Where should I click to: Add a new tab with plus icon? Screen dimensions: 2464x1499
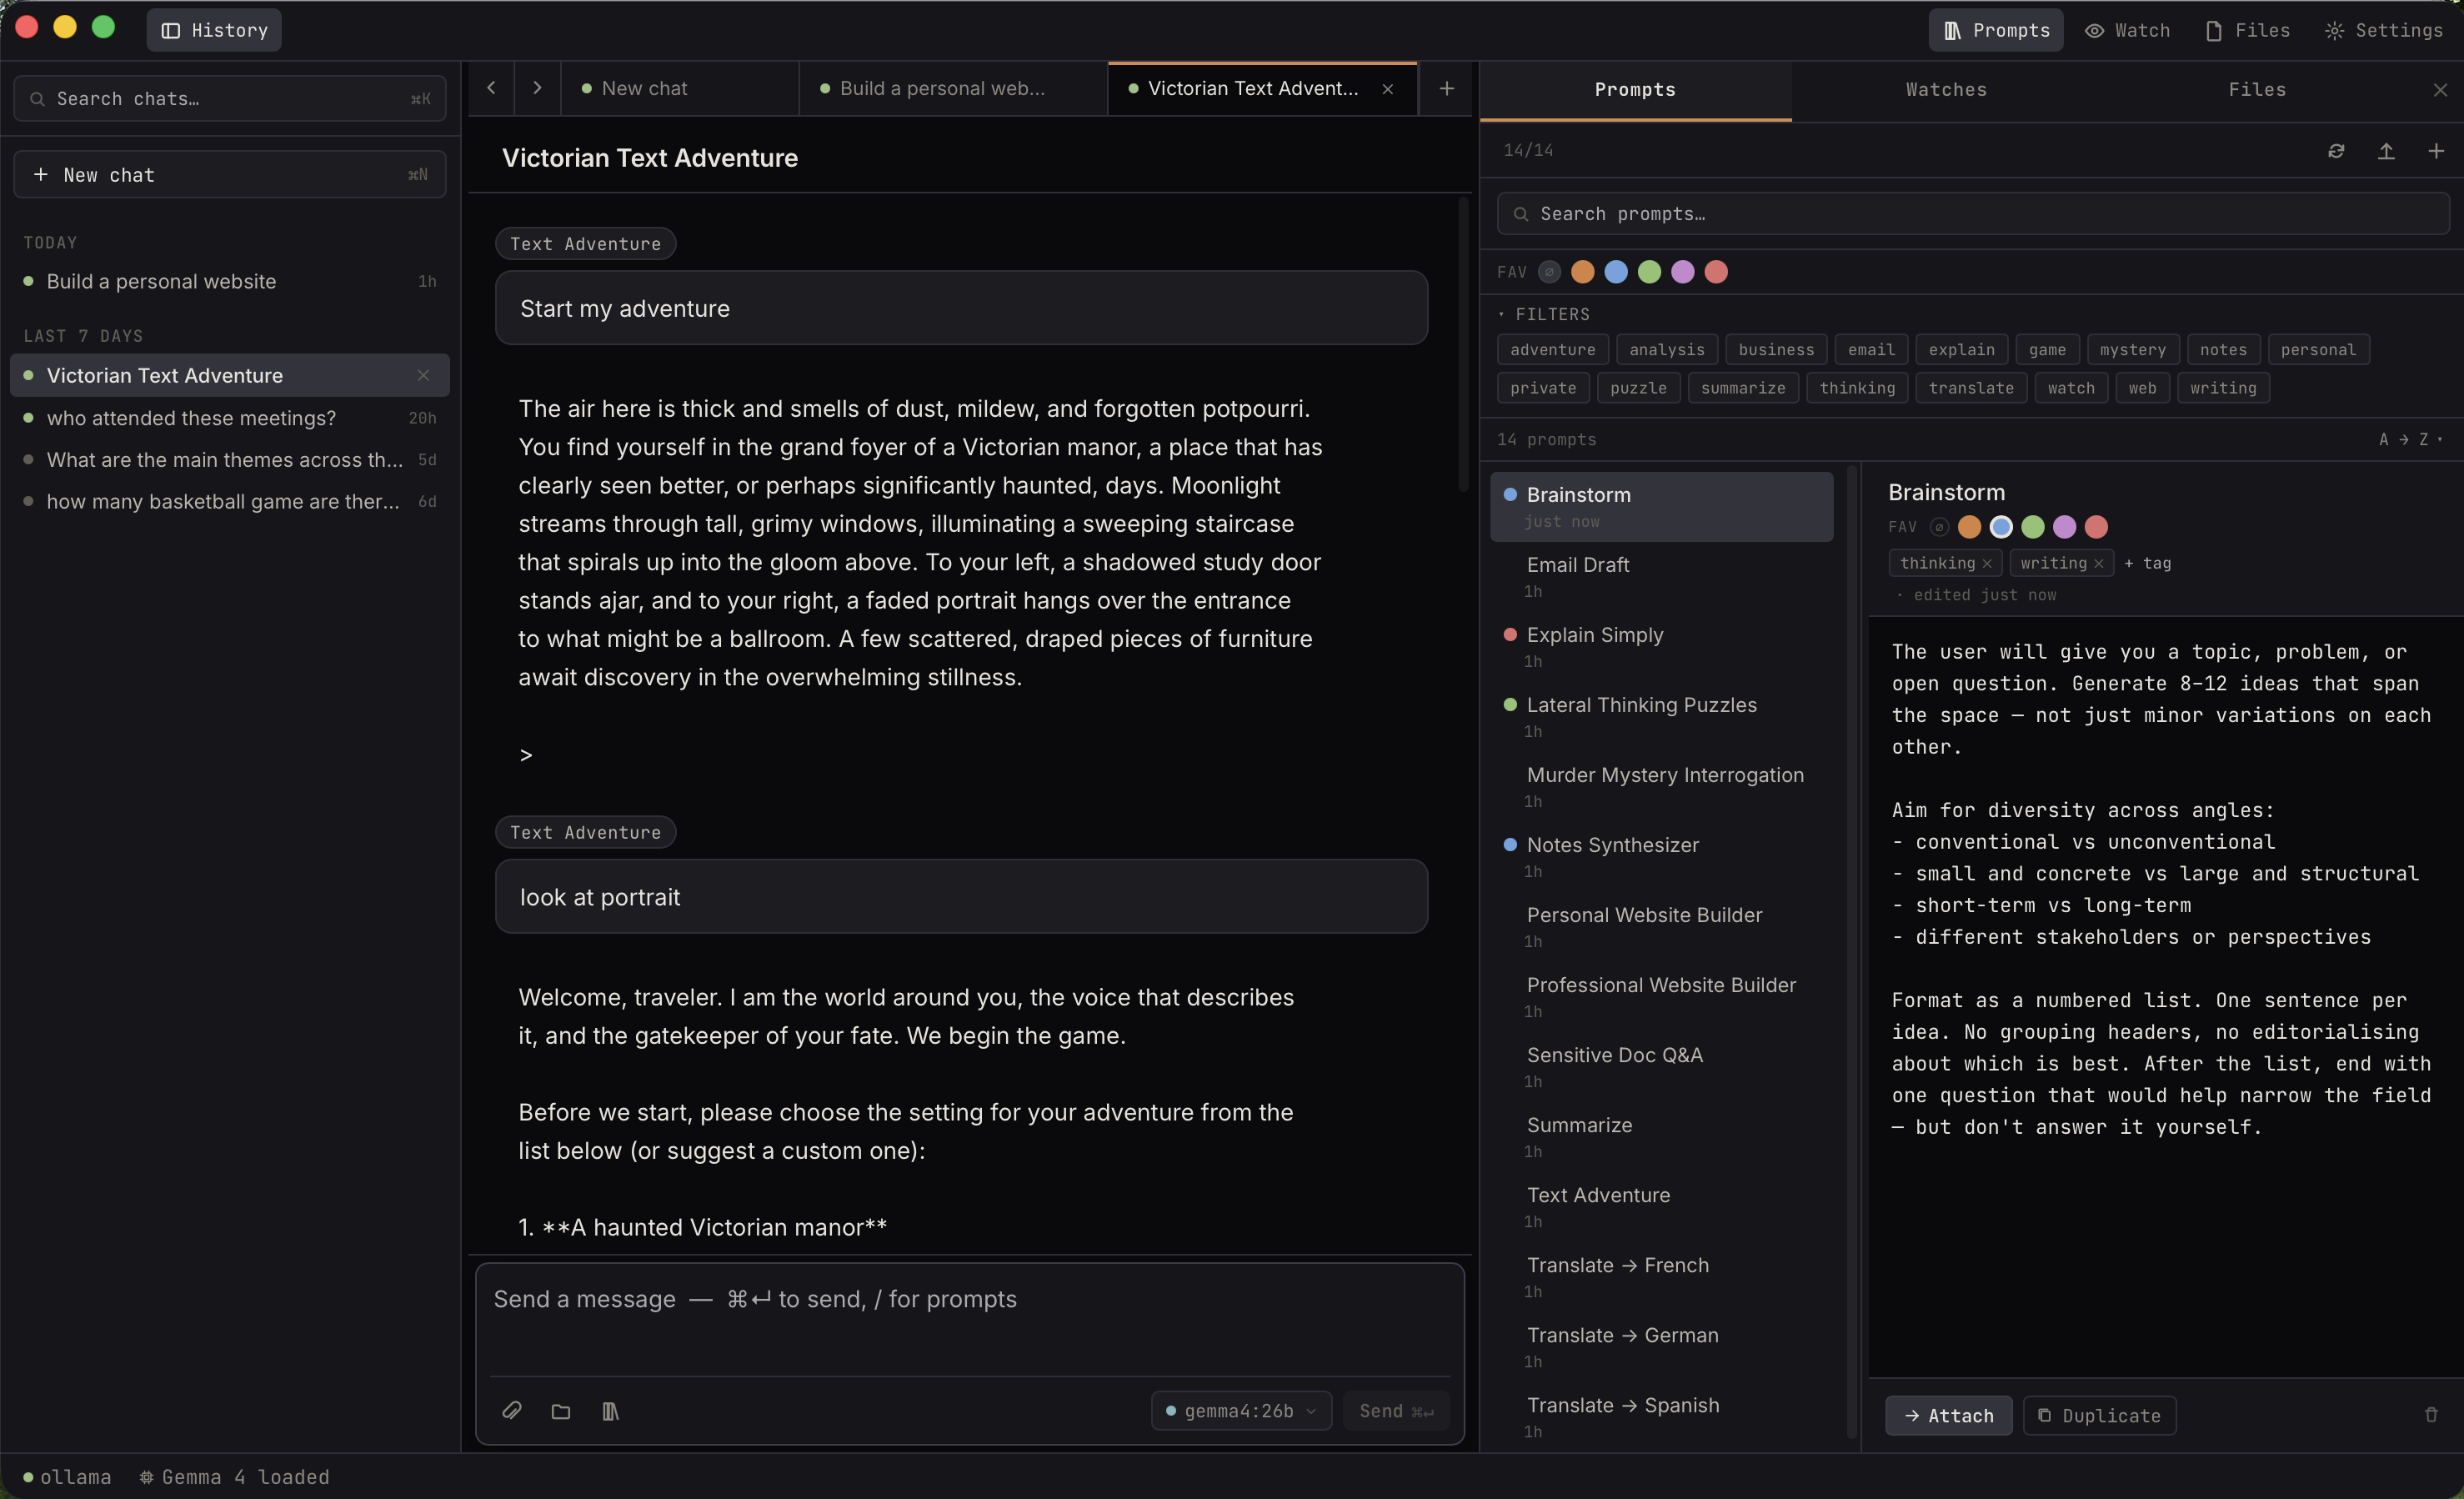click(1446, 88)
